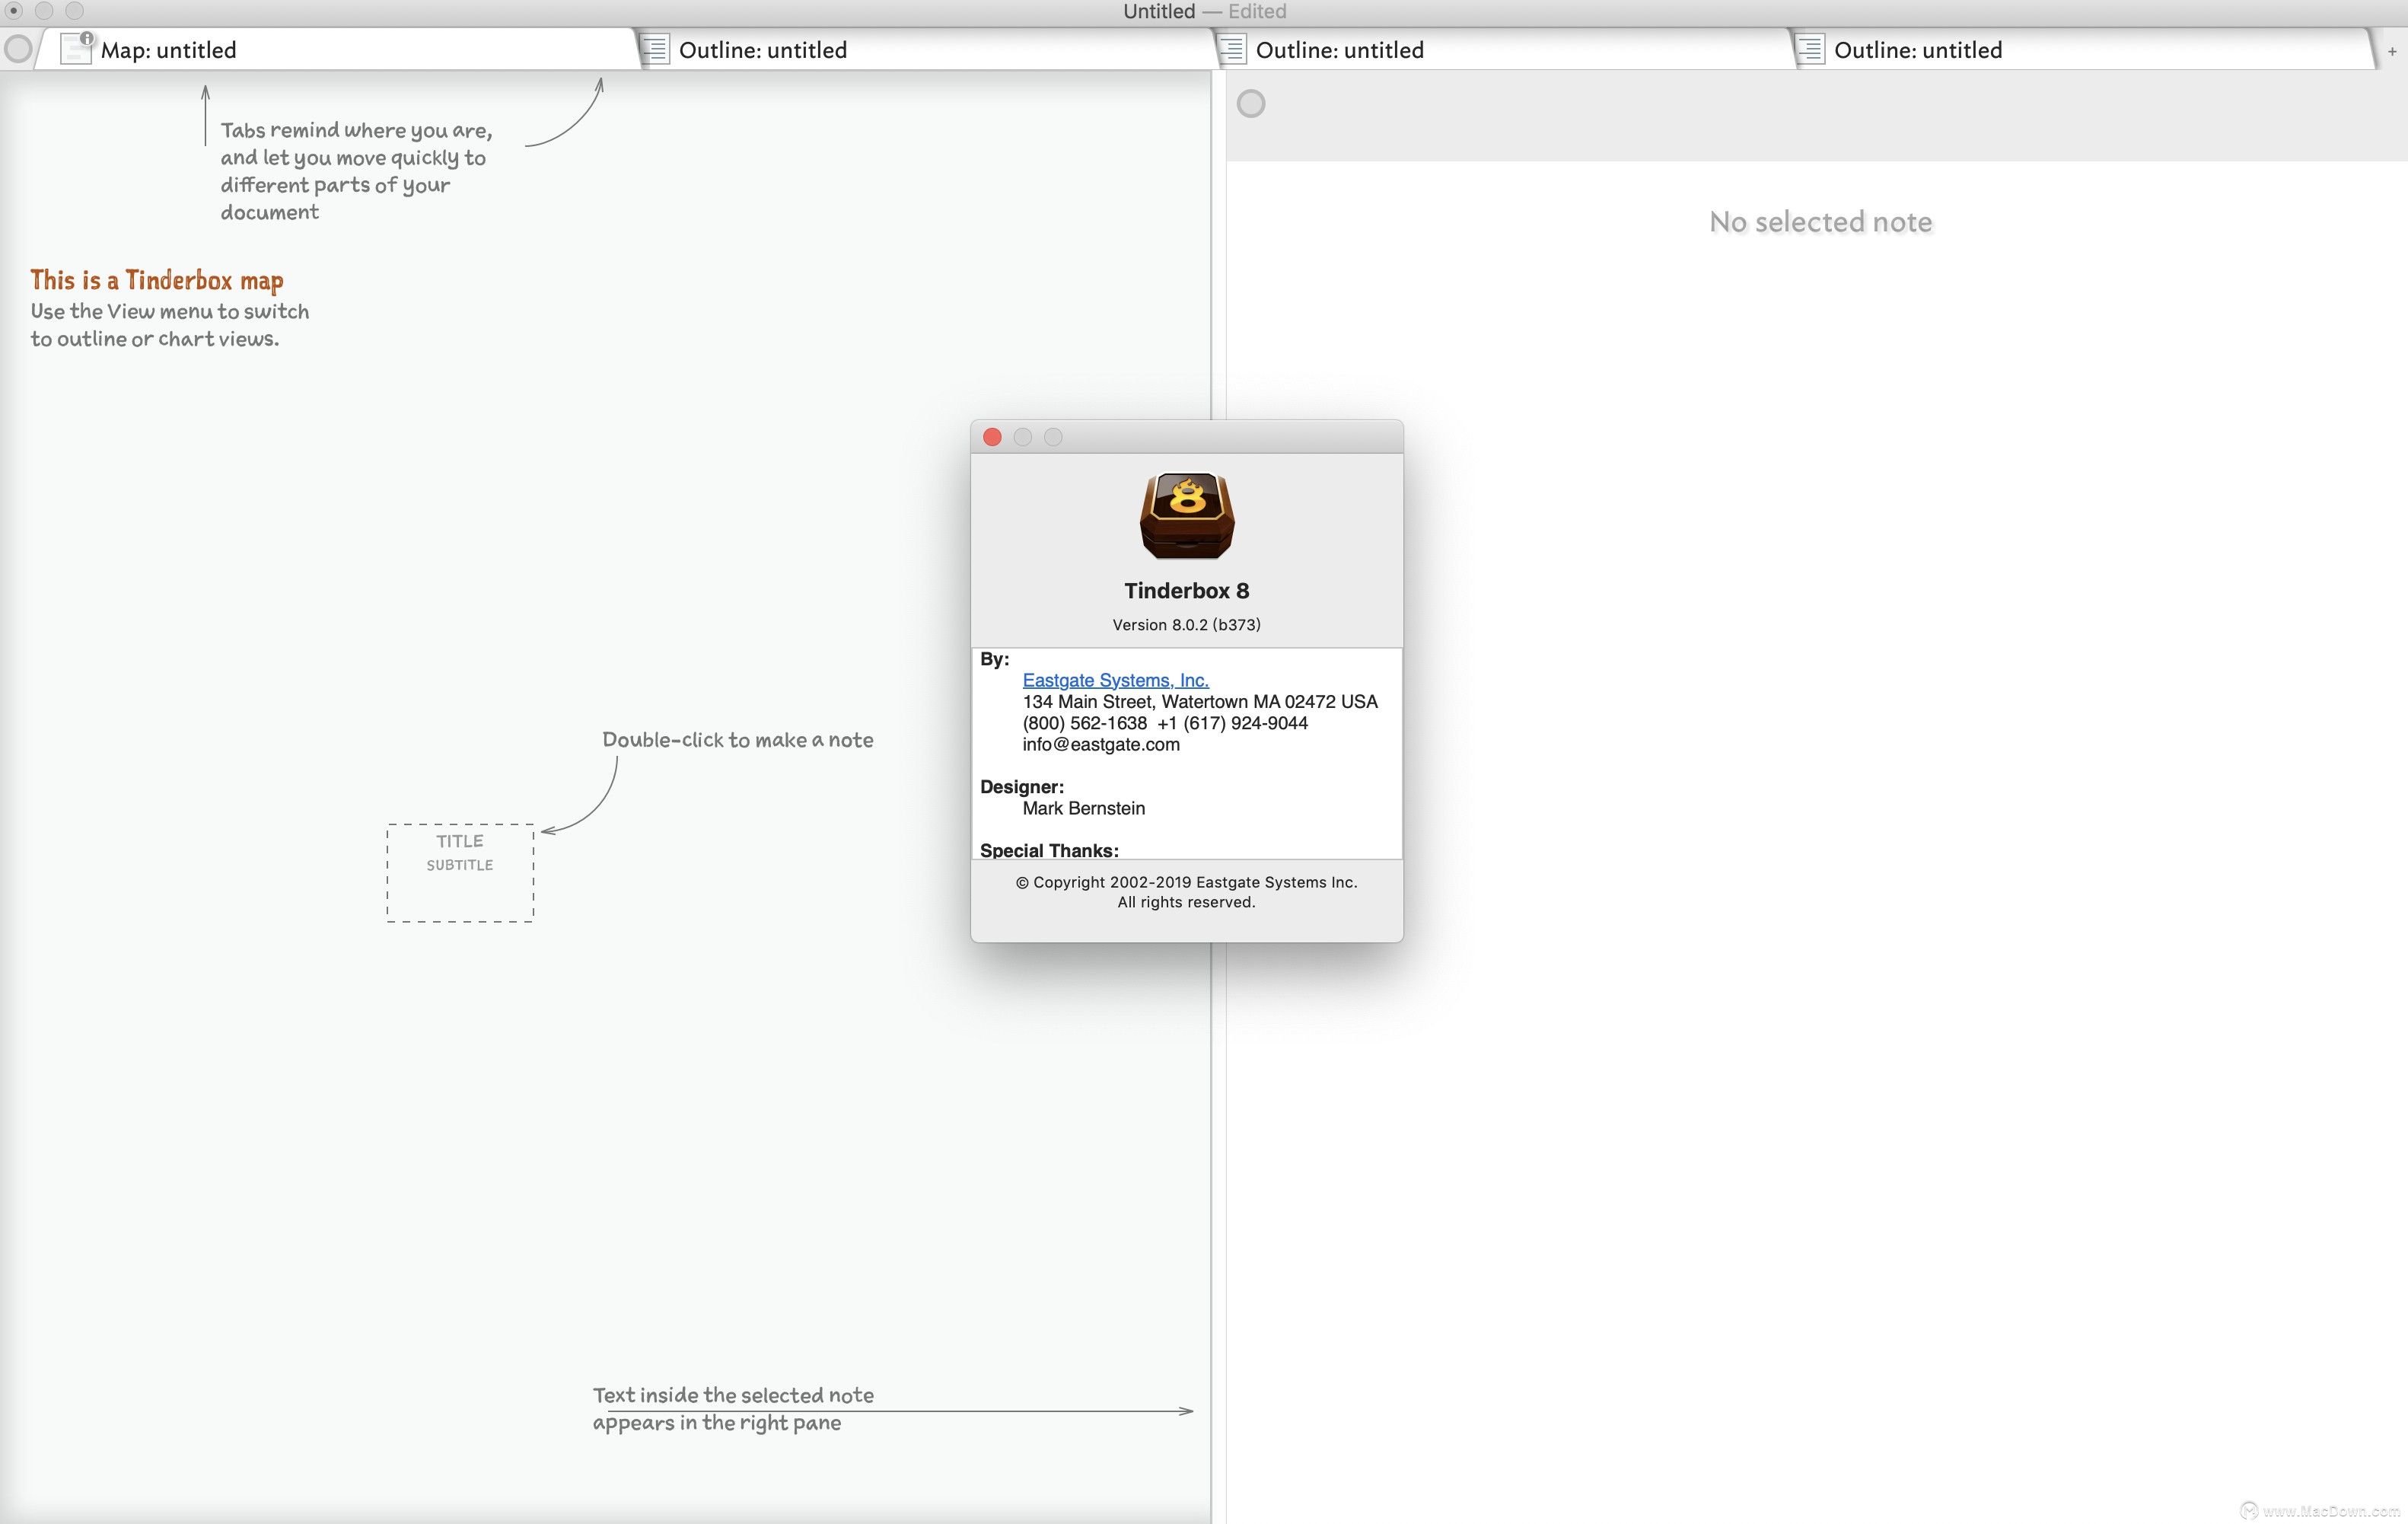This screenshot has width=2408, height=1524.
Task: Click the Designer: heading in About window
Action: tap(1021, 787)
